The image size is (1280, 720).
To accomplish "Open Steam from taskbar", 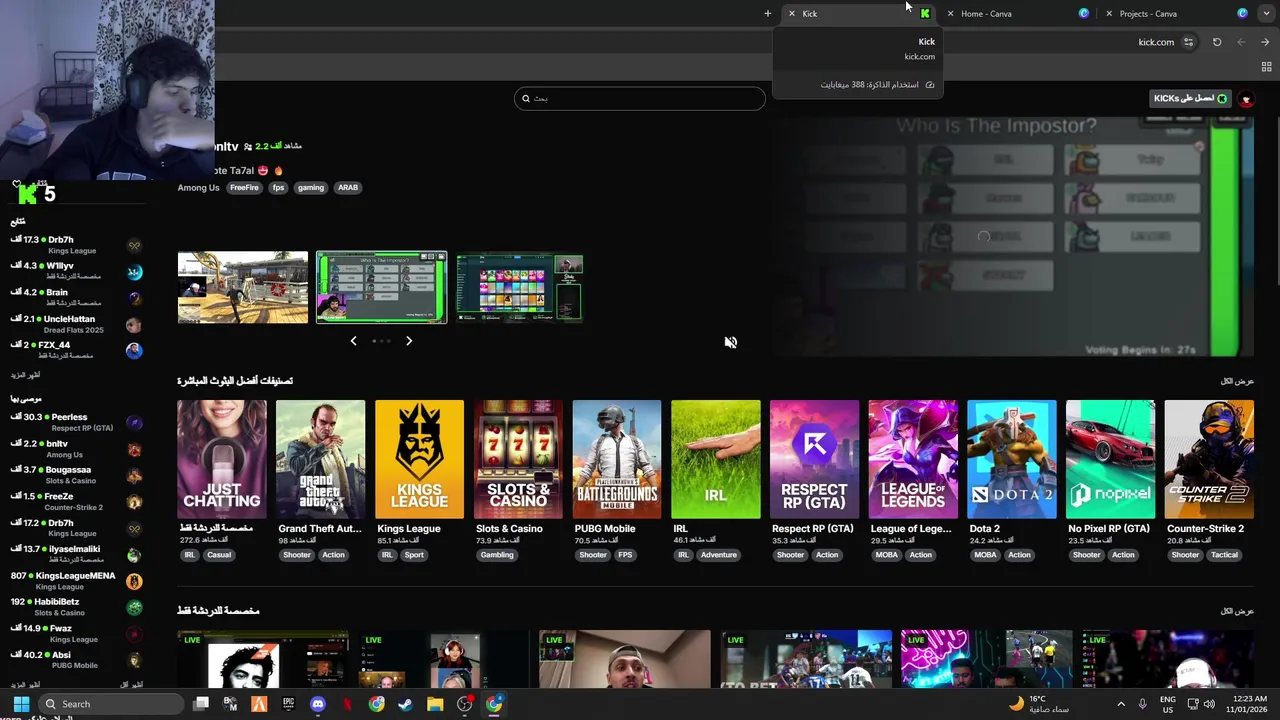I will tap(405, 704).
